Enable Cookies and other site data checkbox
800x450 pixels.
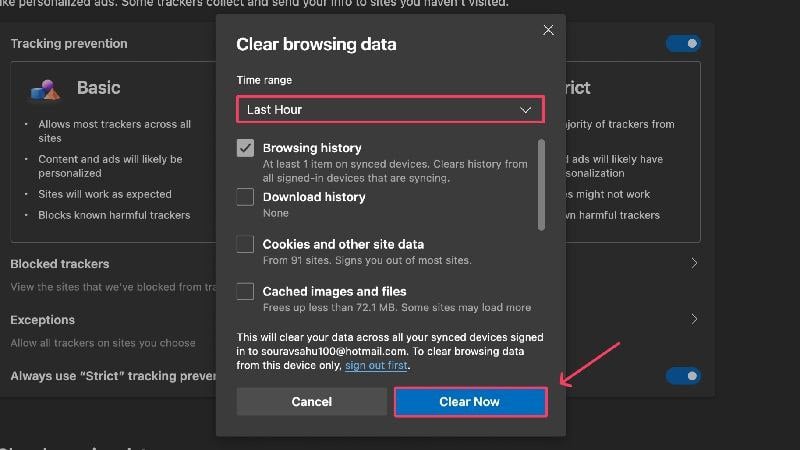(245, 244)
